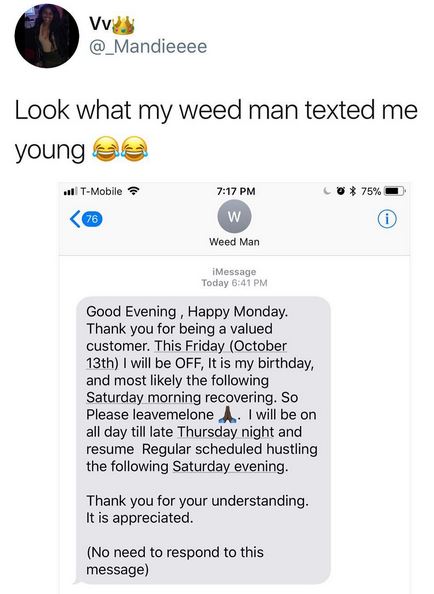Tap the gray message bubble
Viewport: 434px width, 594px height.
(x=203, y=440)
